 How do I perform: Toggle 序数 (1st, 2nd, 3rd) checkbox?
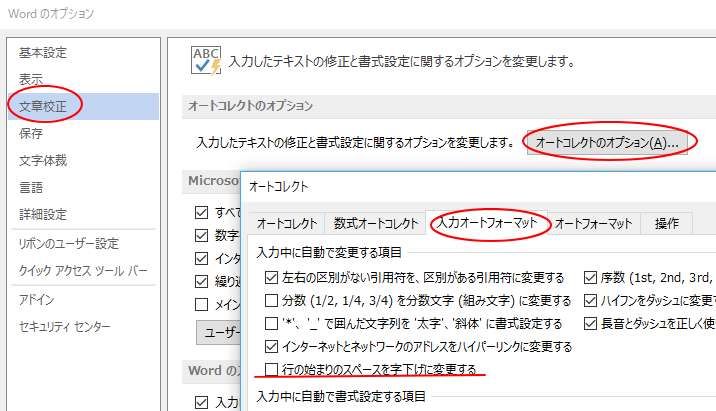click(590, 277)
